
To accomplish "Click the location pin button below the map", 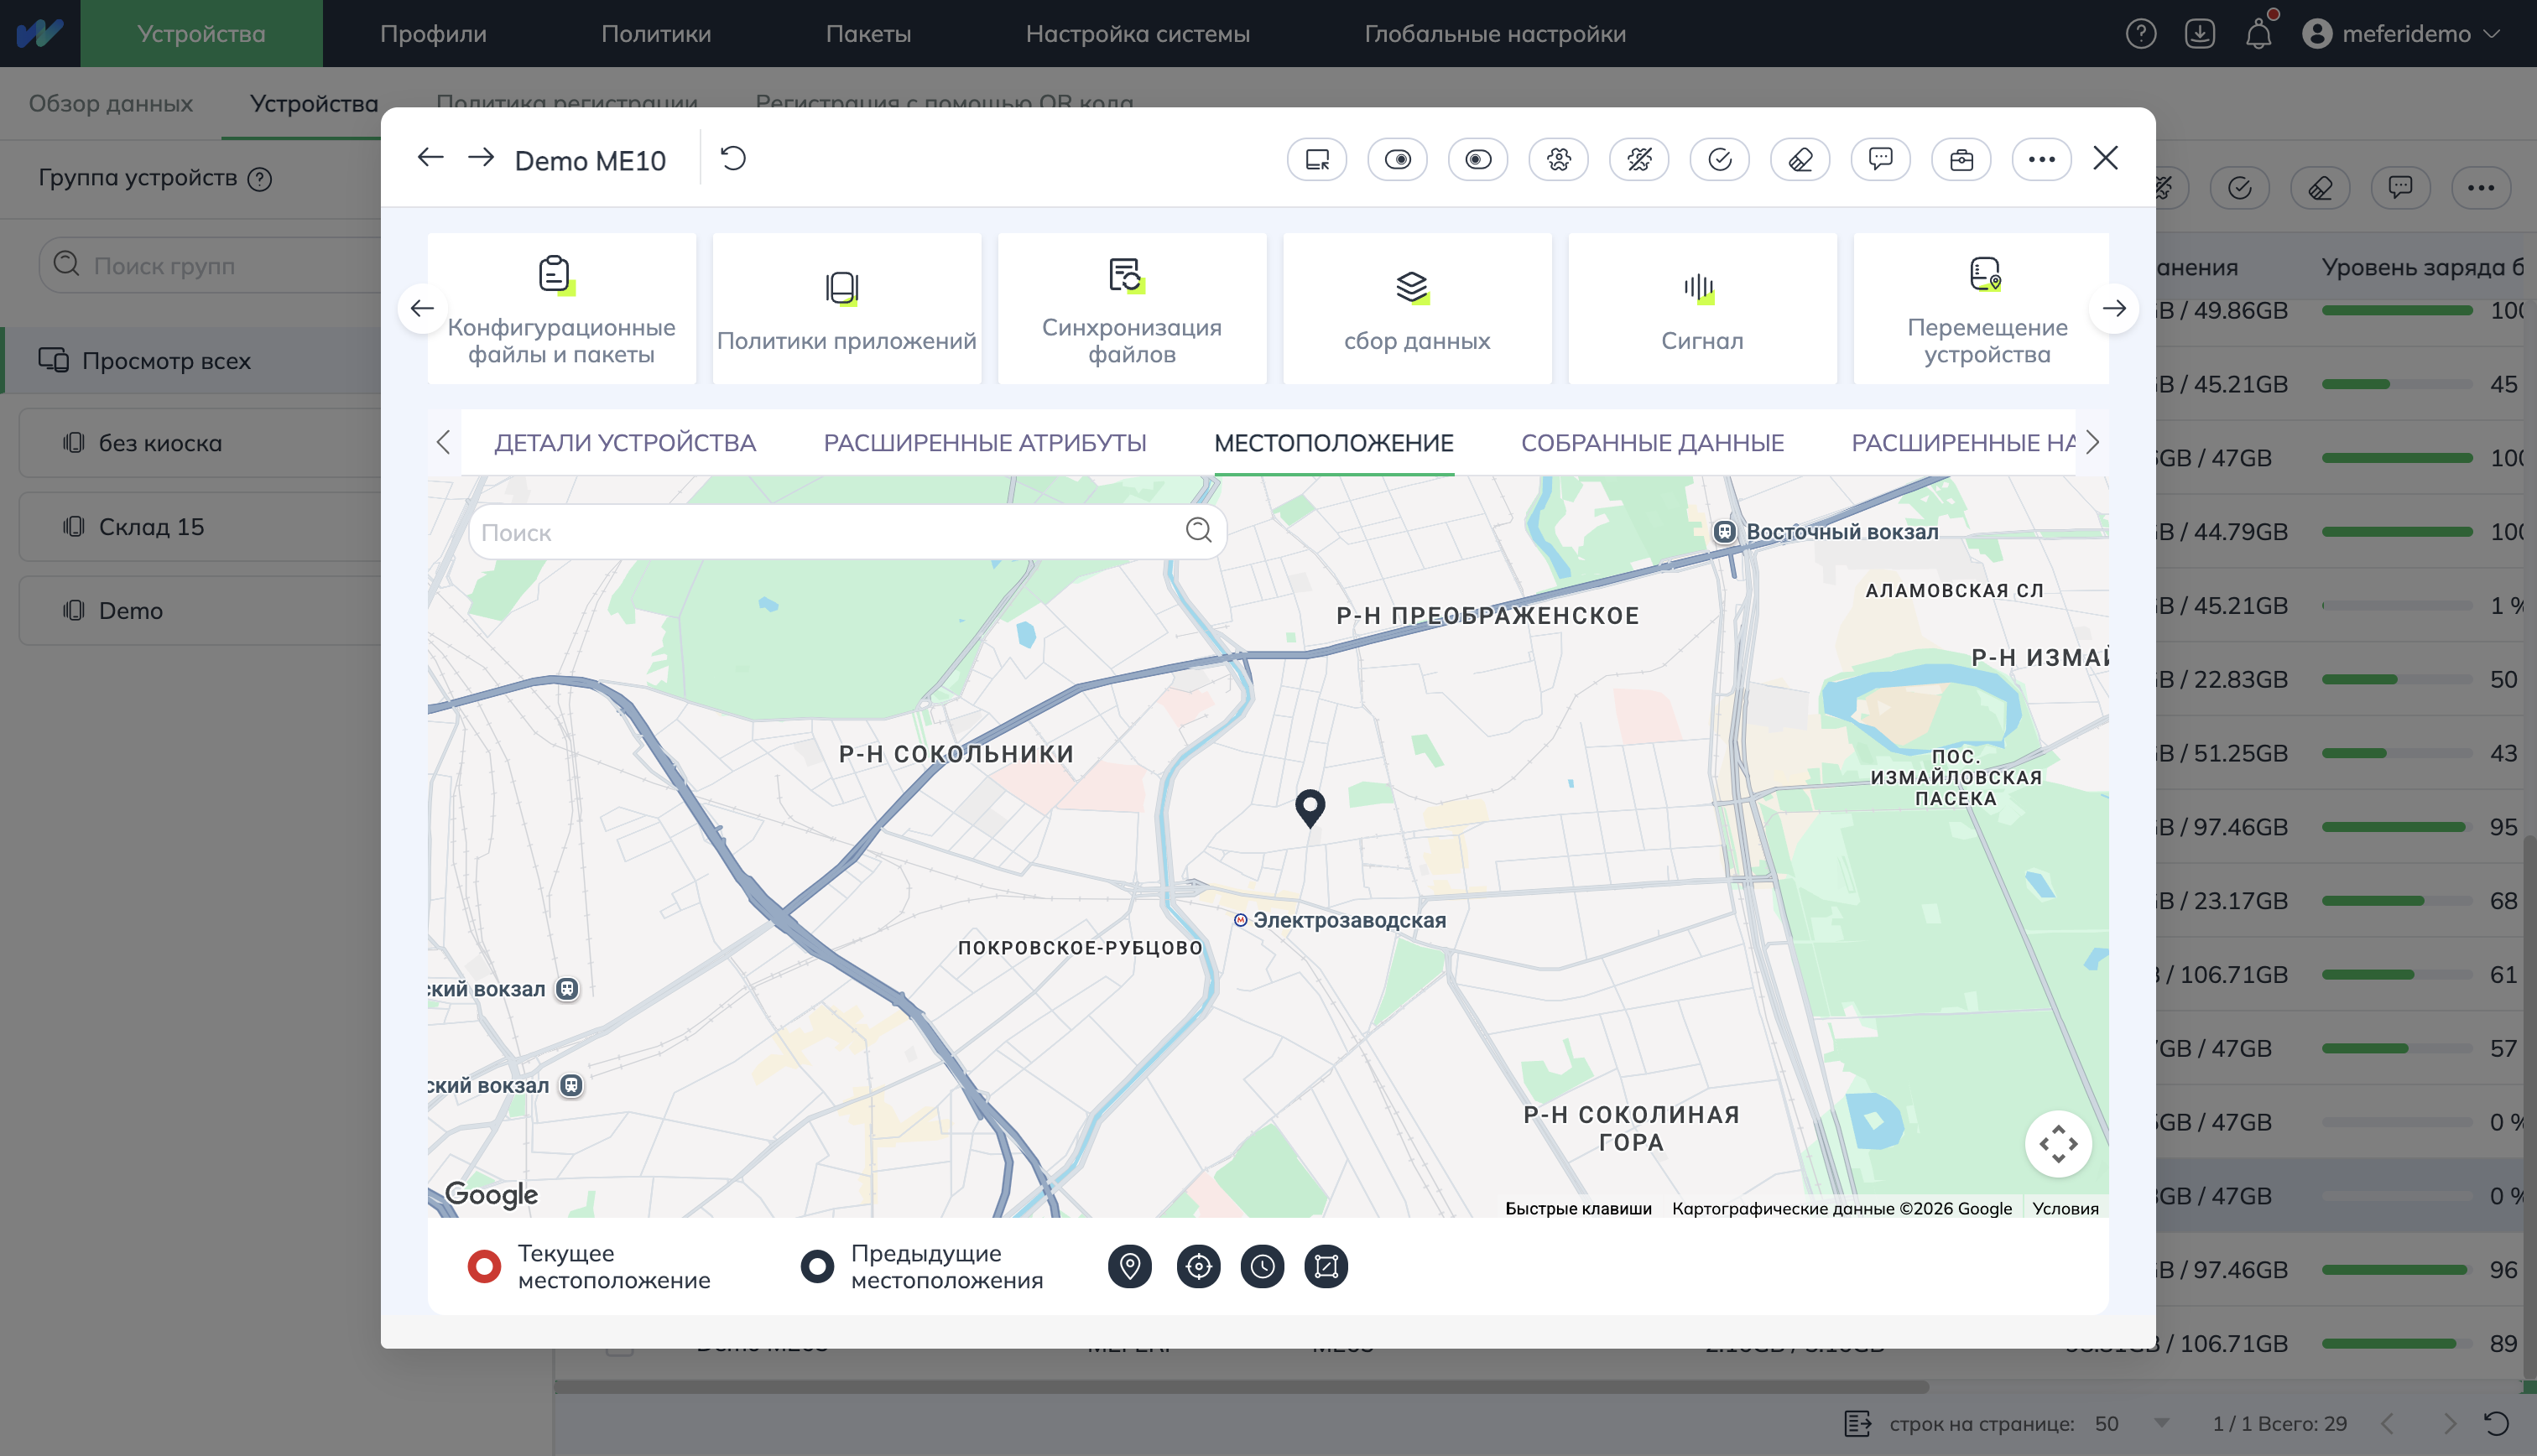I will click(1130, 1267).
